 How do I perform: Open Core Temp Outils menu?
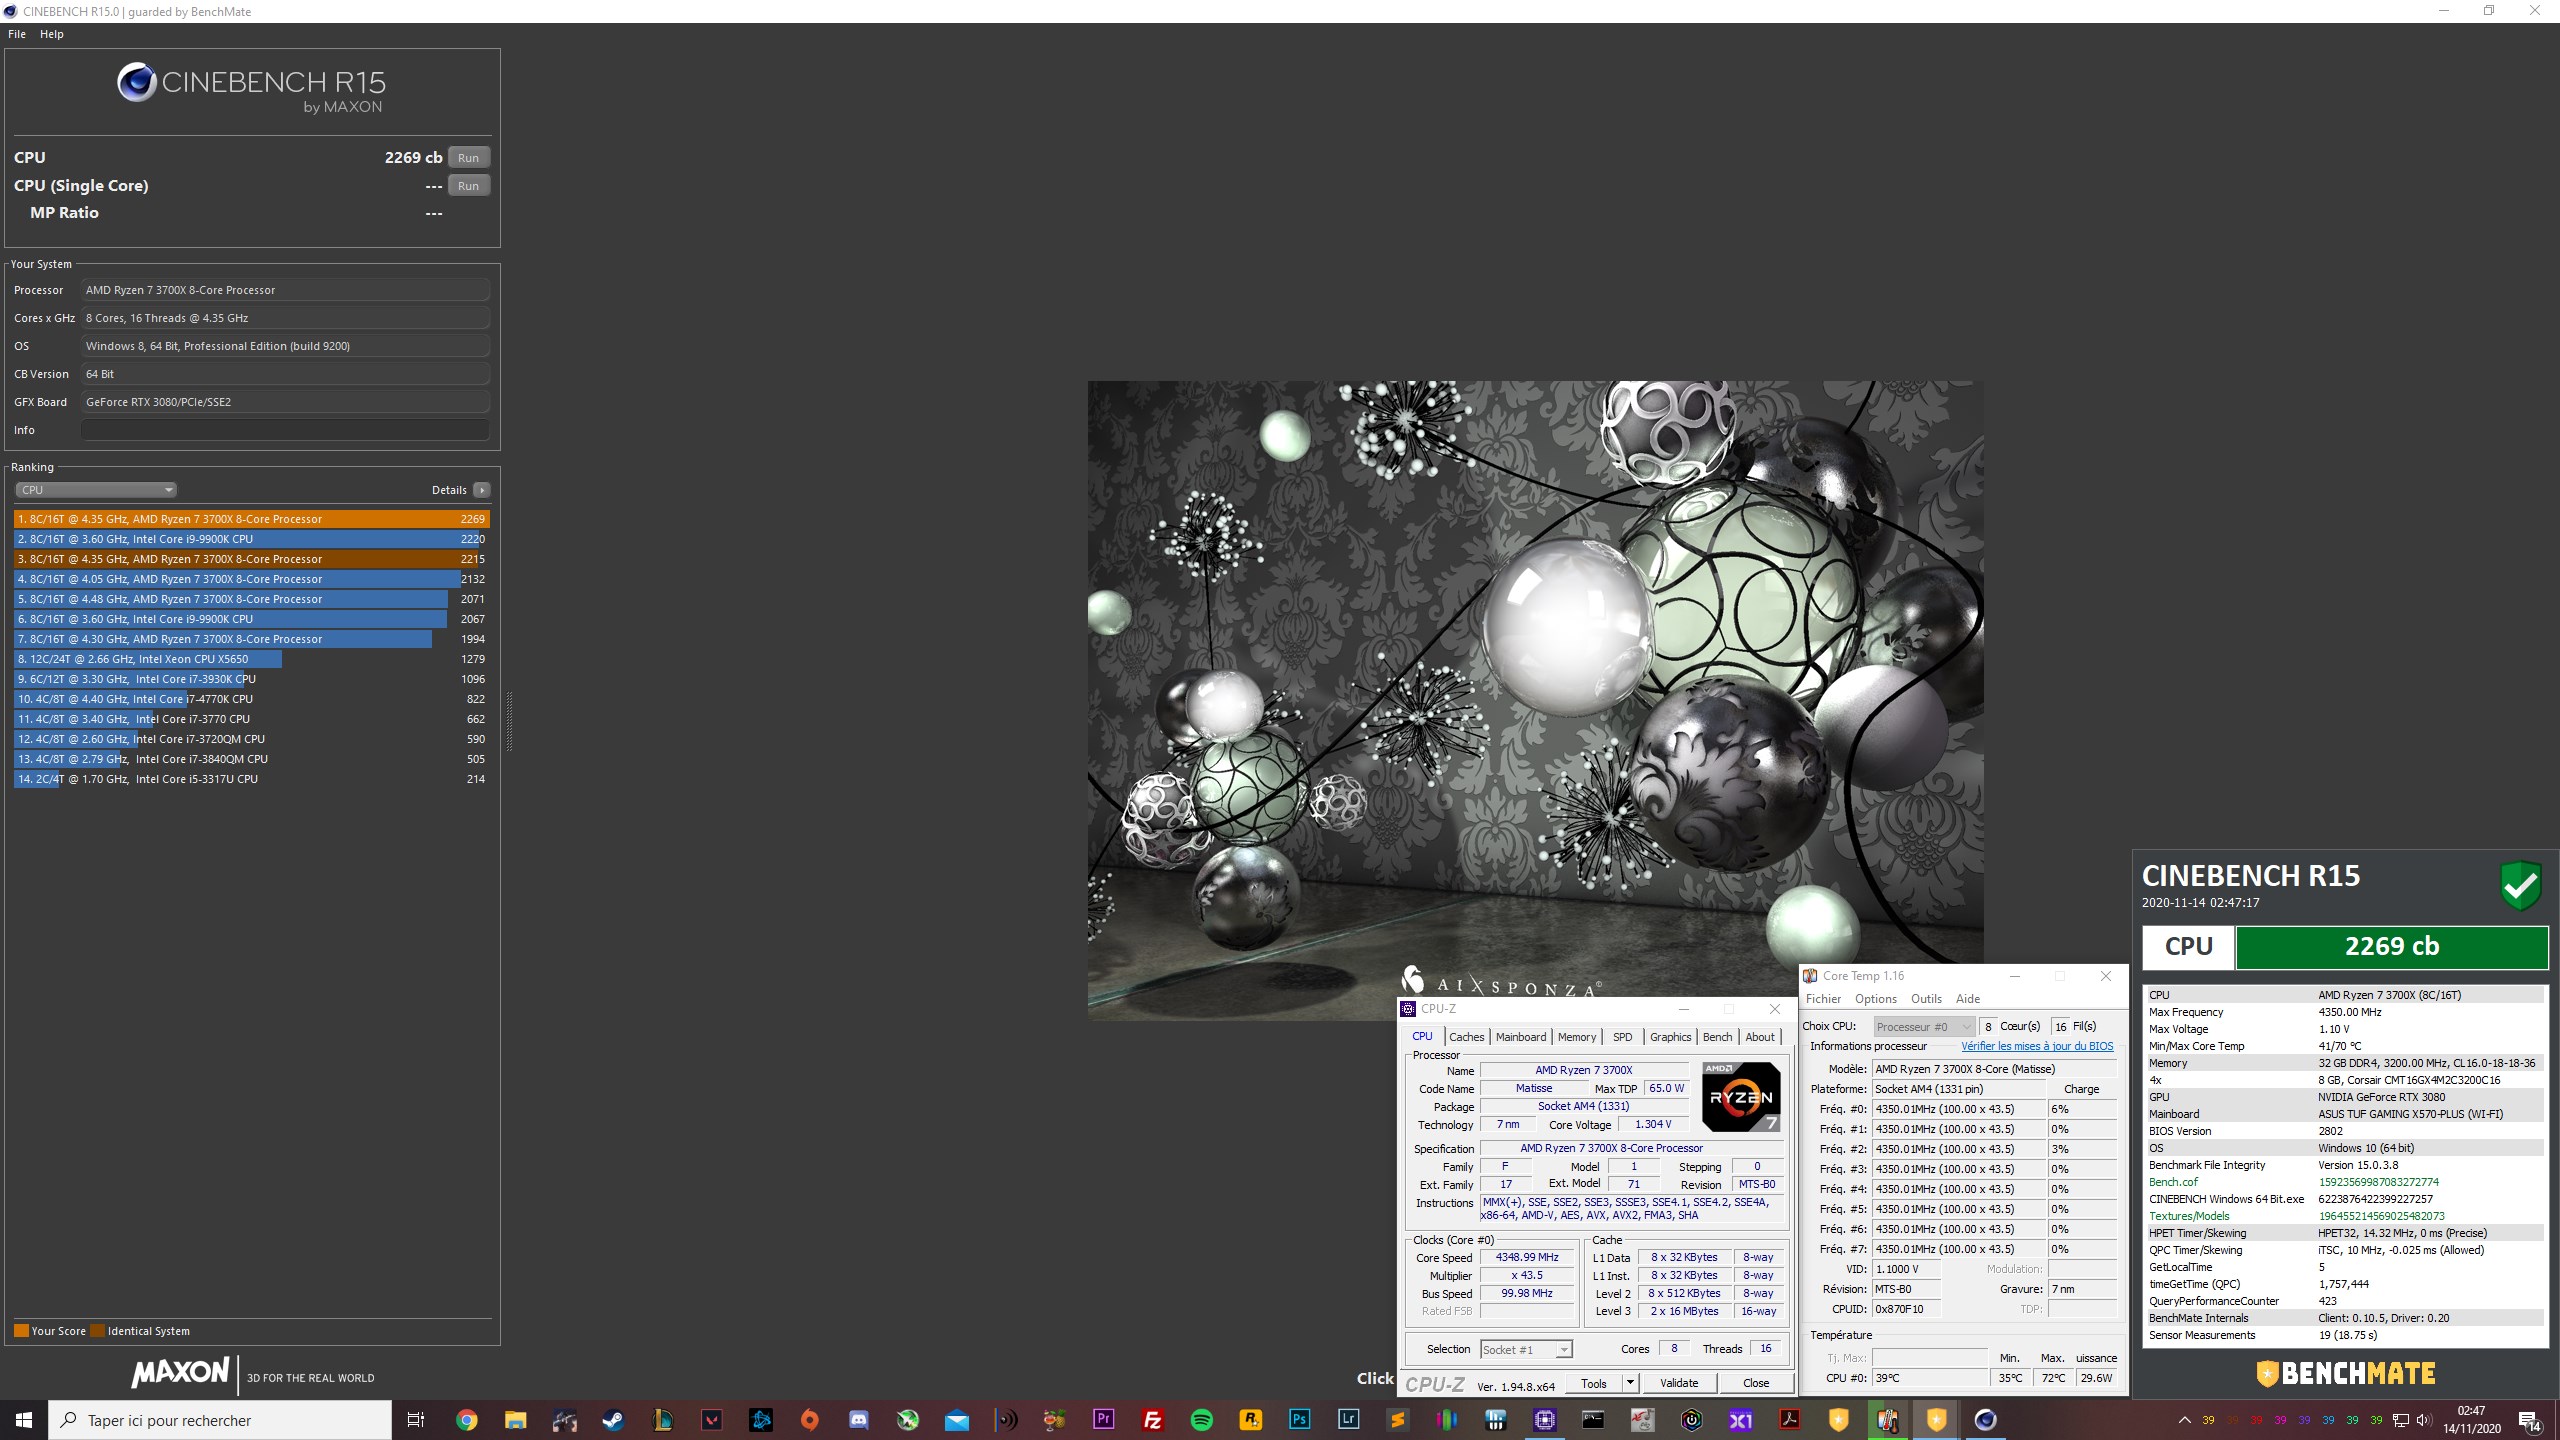[x=1926, y=999]
